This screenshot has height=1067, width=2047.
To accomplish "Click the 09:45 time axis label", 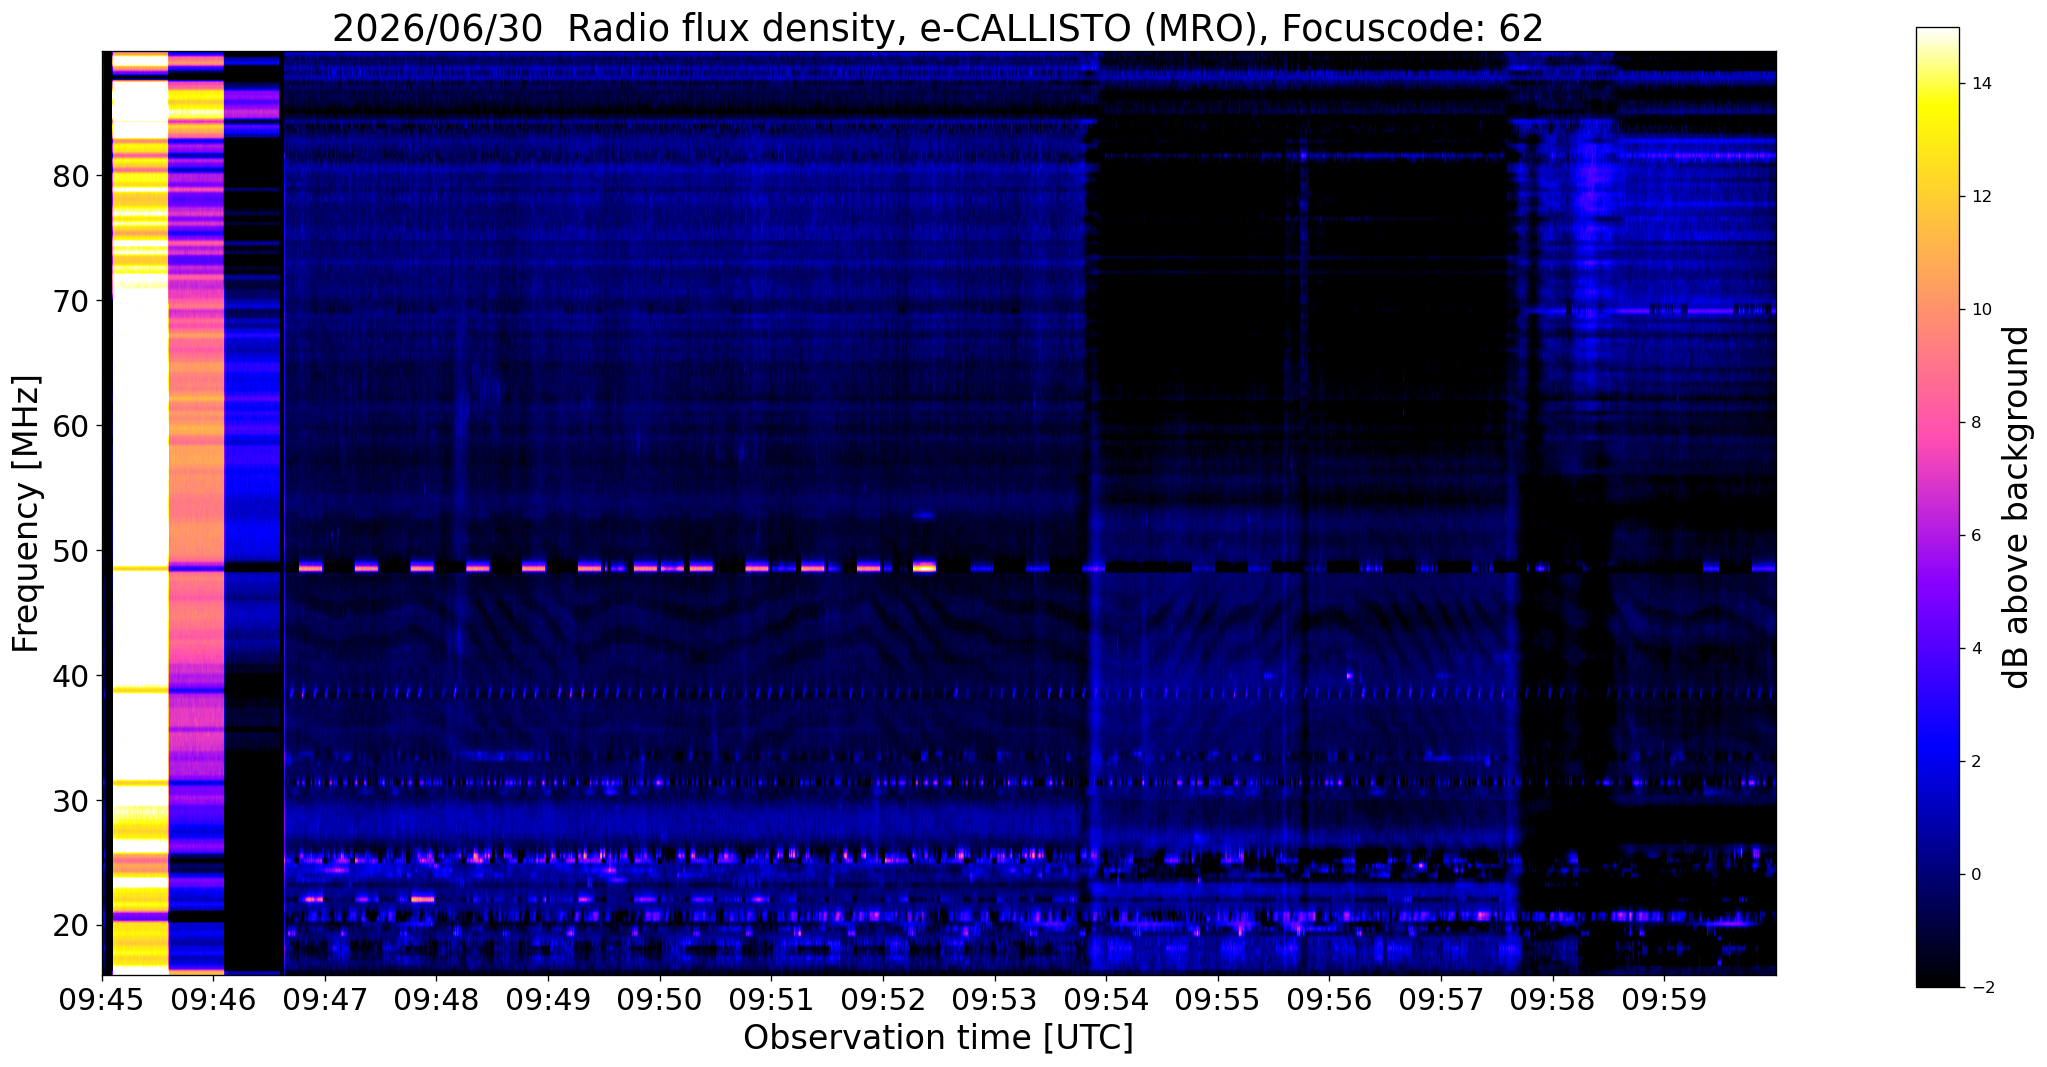I will pos(103,1000).
